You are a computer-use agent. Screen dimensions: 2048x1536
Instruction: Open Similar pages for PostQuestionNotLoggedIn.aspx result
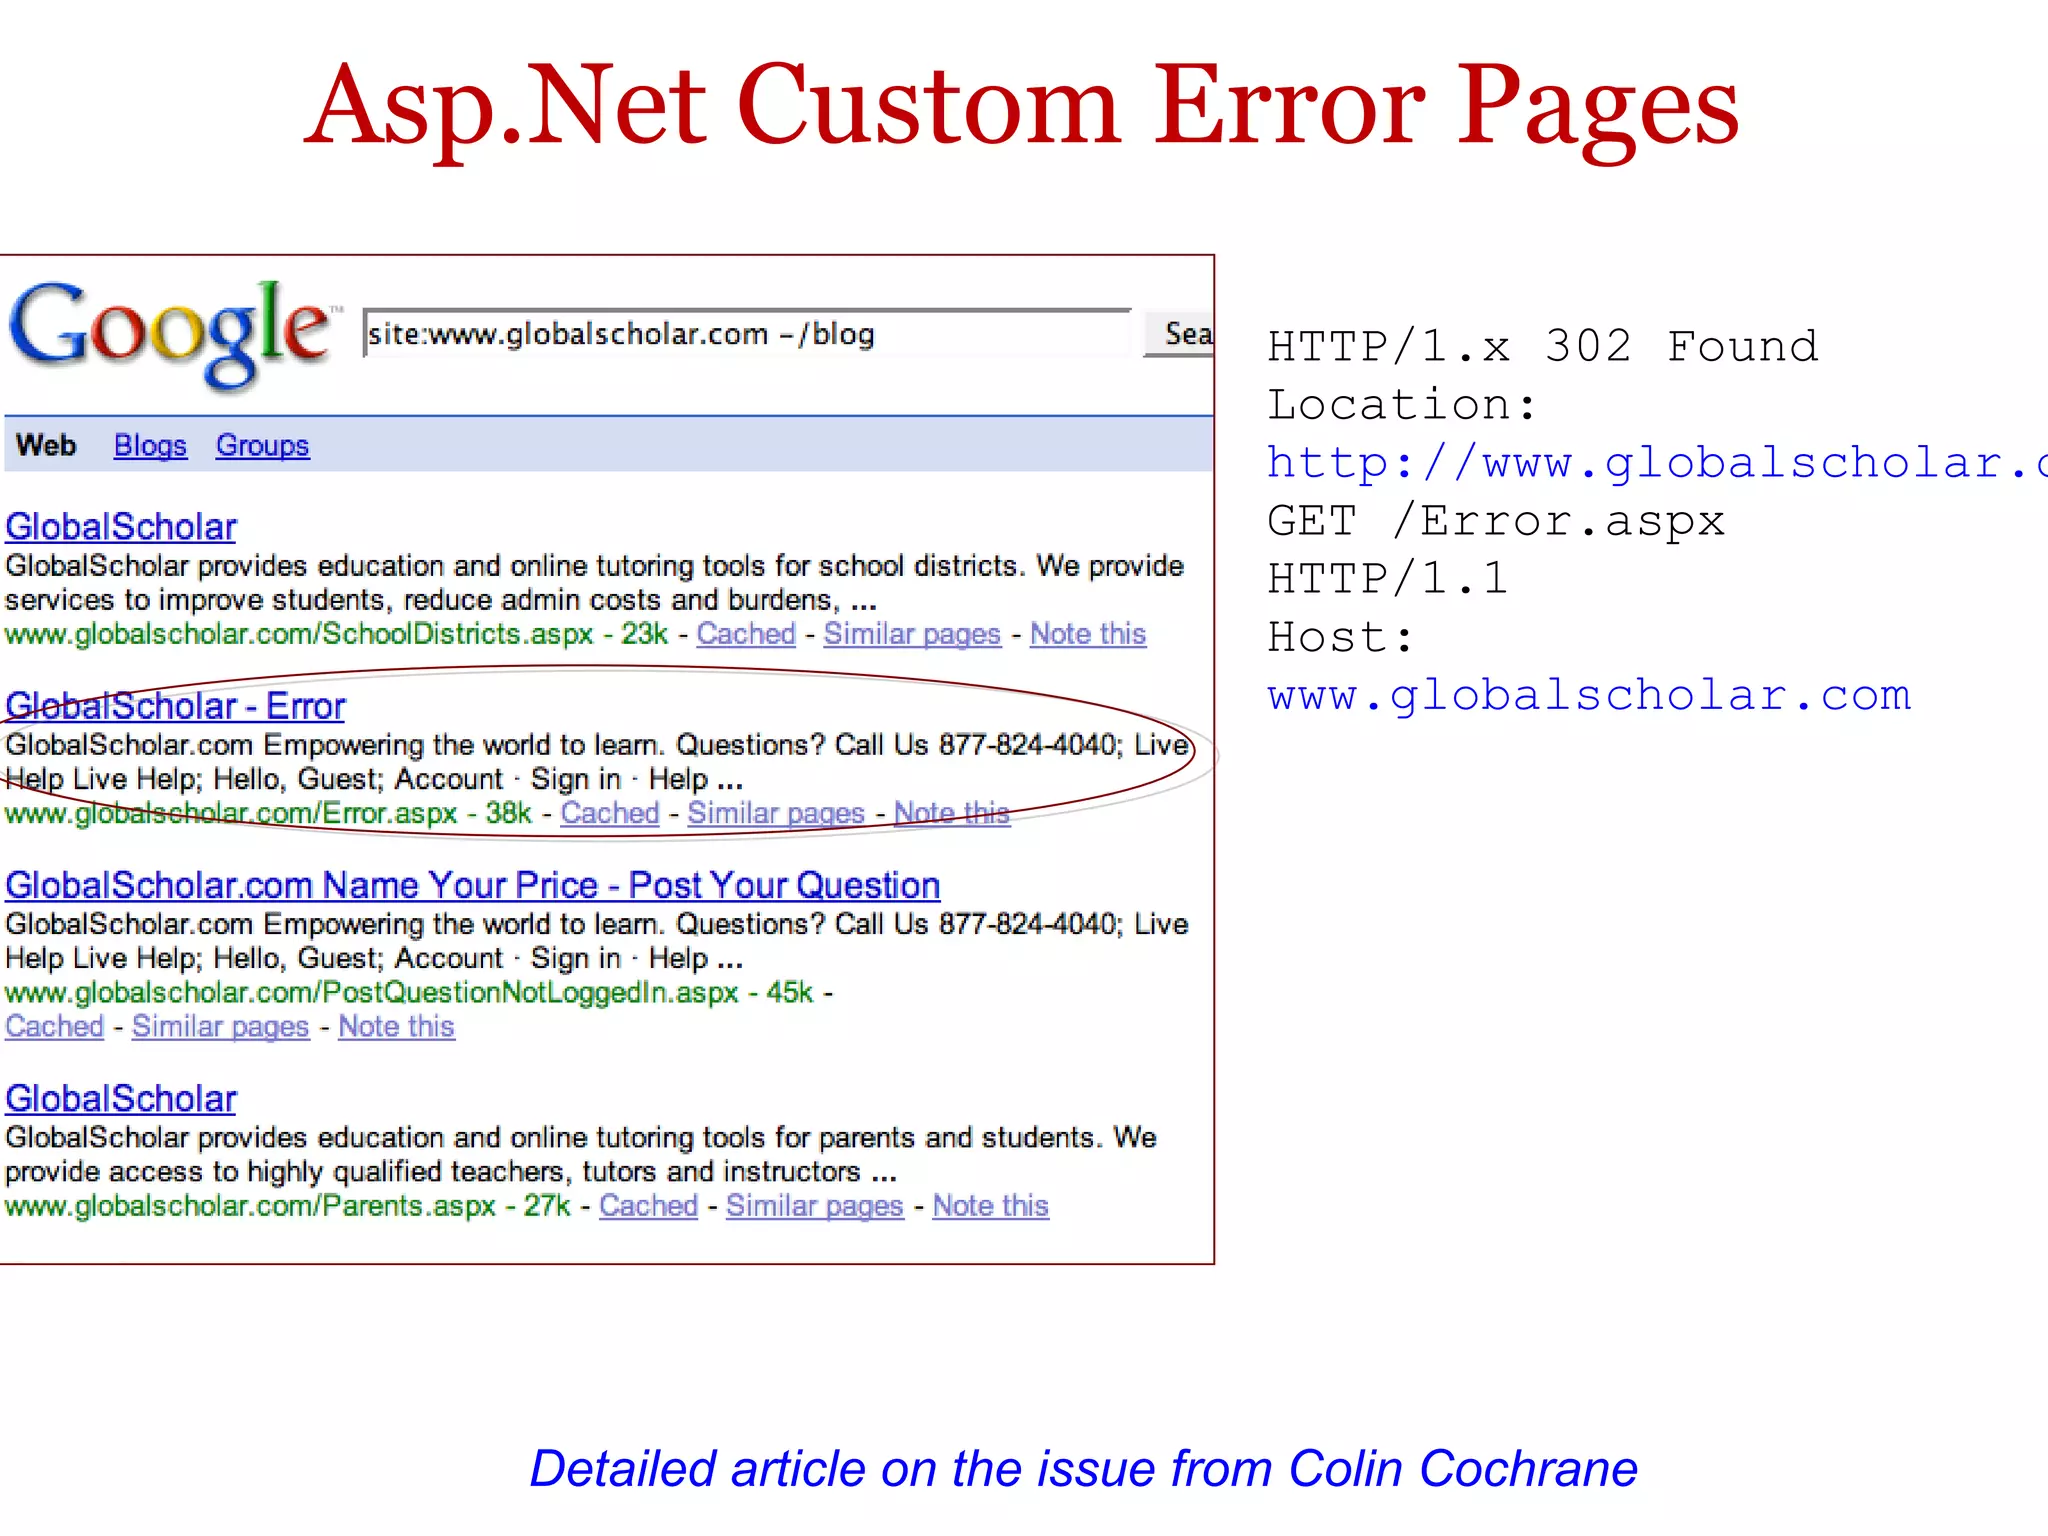tap(221, 1026)
